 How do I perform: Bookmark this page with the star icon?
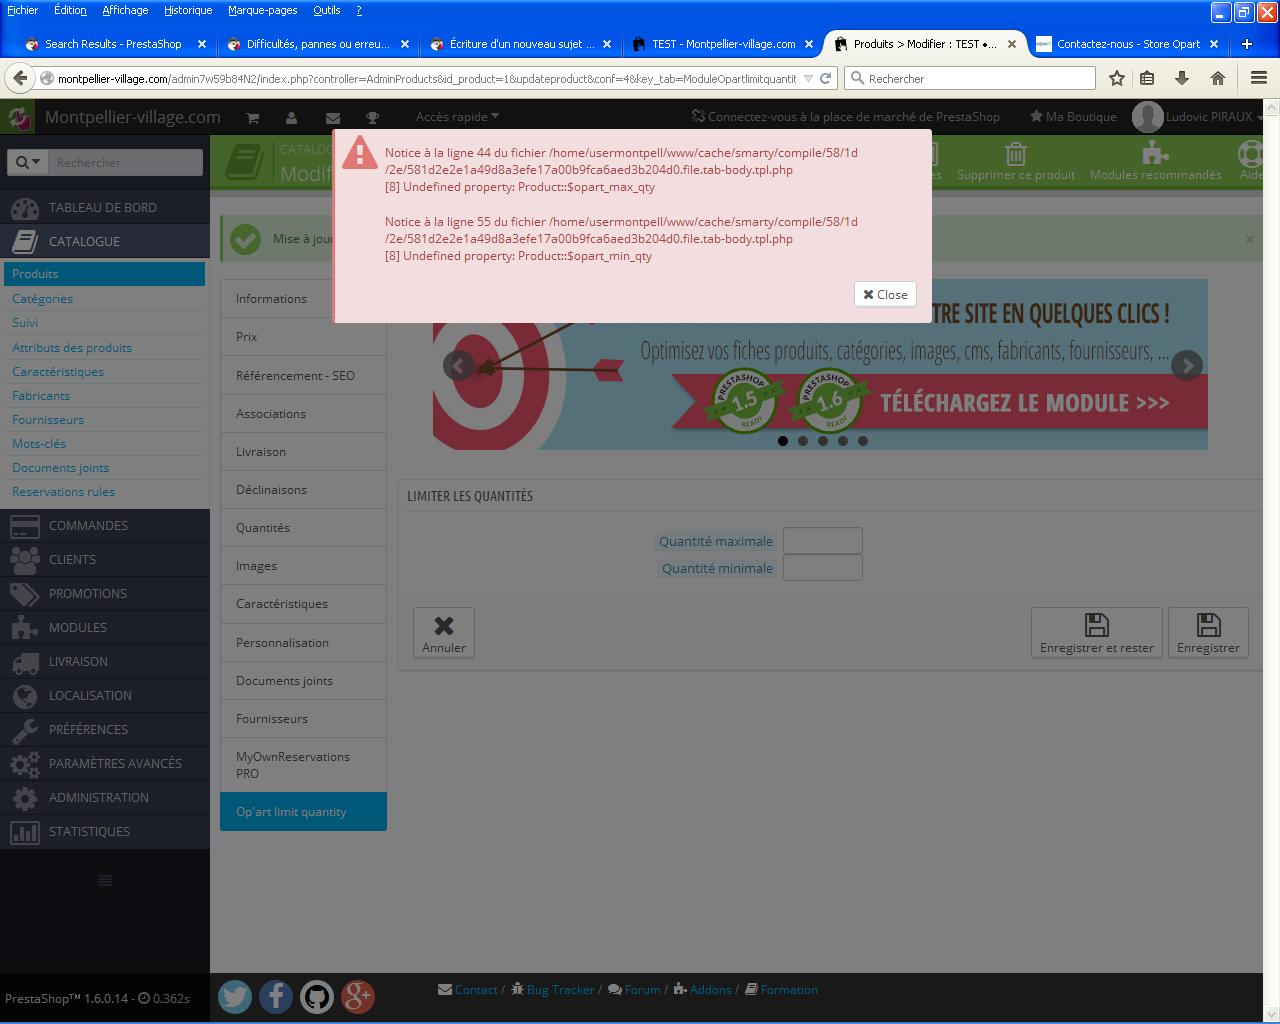pos(1117,78)
